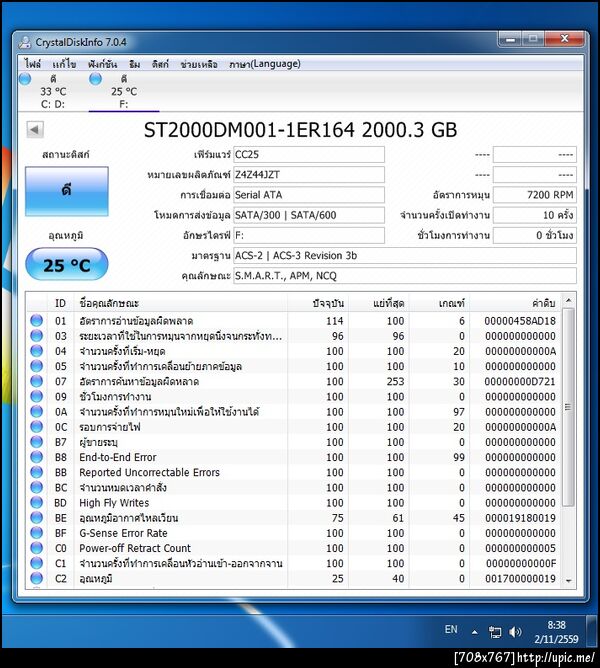Click the status orb for attribute C1

37,563
